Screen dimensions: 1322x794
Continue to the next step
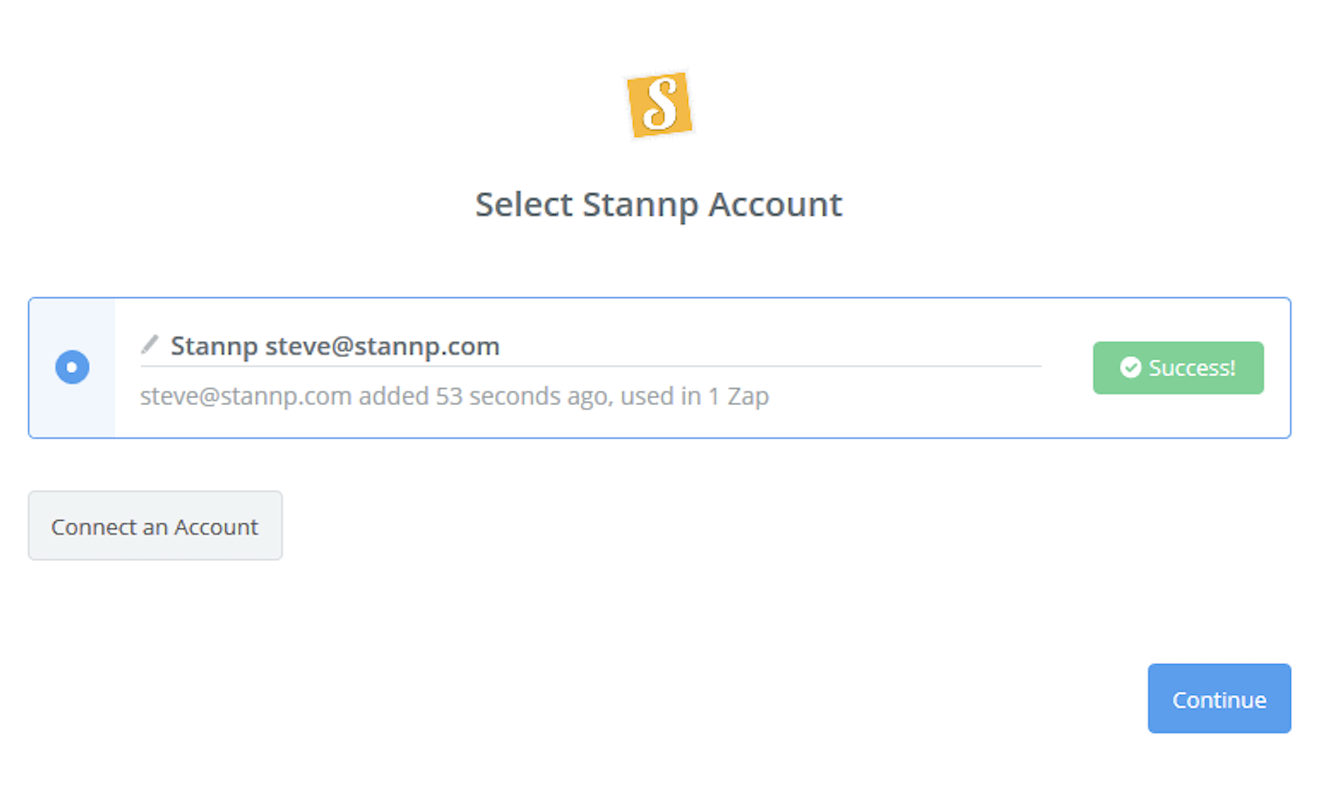pos(1219,699)
